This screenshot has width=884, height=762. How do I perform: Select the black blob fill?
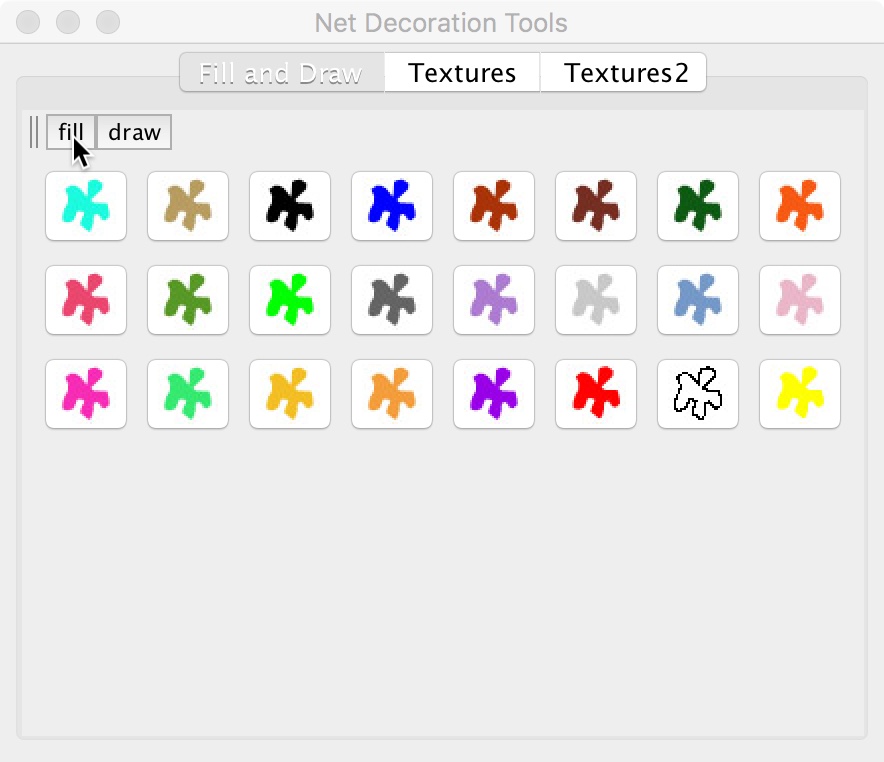(290, 206)
